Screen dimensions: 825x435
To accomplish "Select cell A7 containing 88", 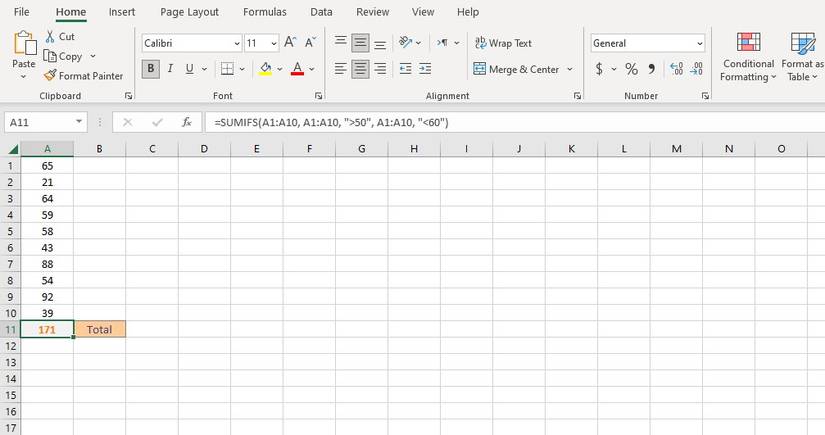I will point(47,264).
